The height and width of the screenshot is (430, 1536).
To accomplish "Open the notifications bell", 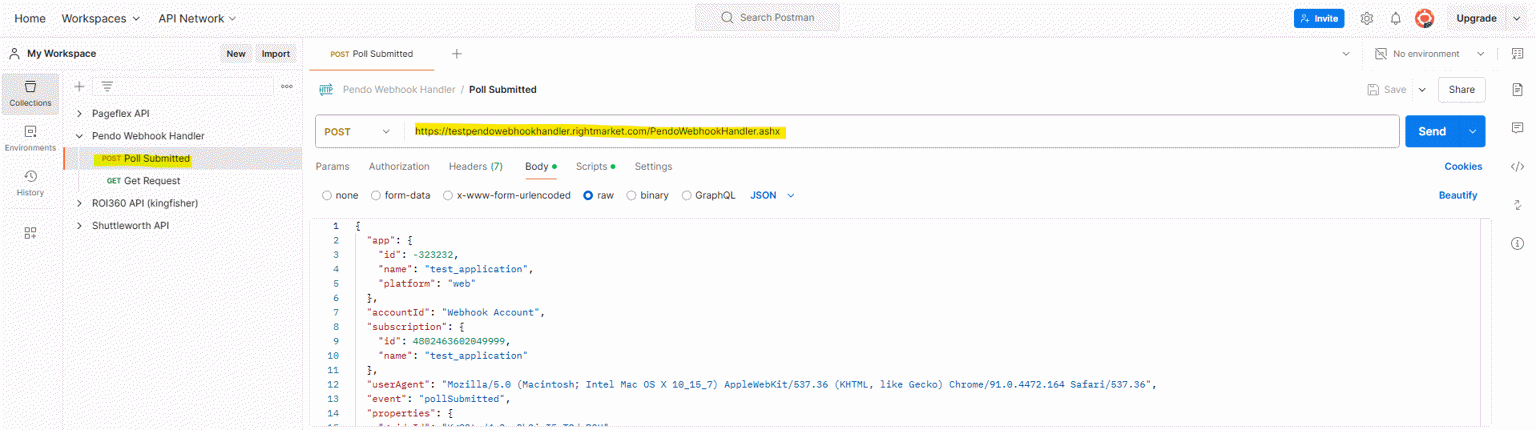I will click(1395, 18).
